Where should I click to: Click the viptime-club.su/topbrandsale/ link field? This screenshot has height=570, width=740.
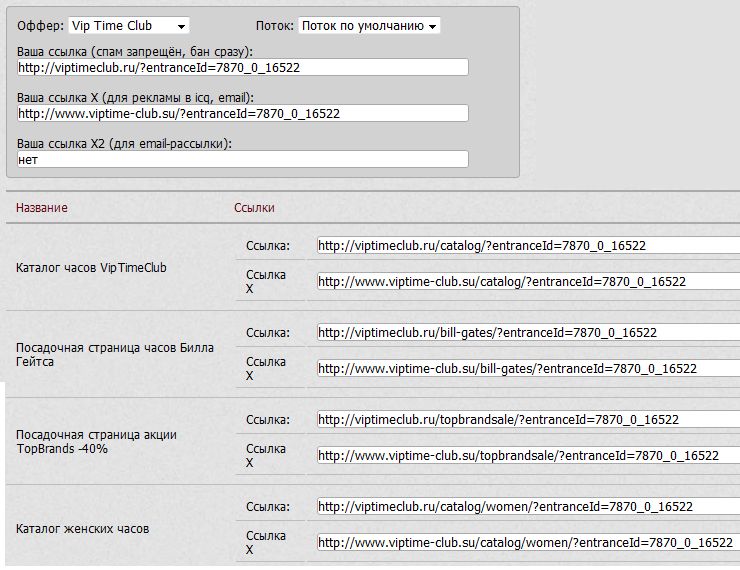tap(528, 456)
